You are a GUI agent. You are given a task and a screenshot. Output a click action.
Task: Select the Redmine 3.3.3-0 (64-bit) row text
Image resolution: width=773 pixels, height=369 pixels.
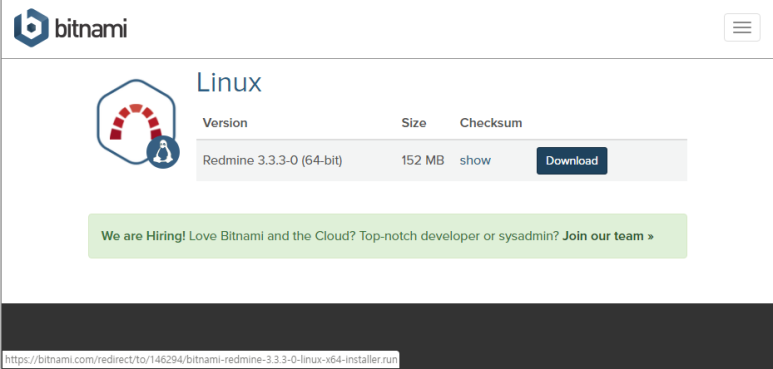273,161
